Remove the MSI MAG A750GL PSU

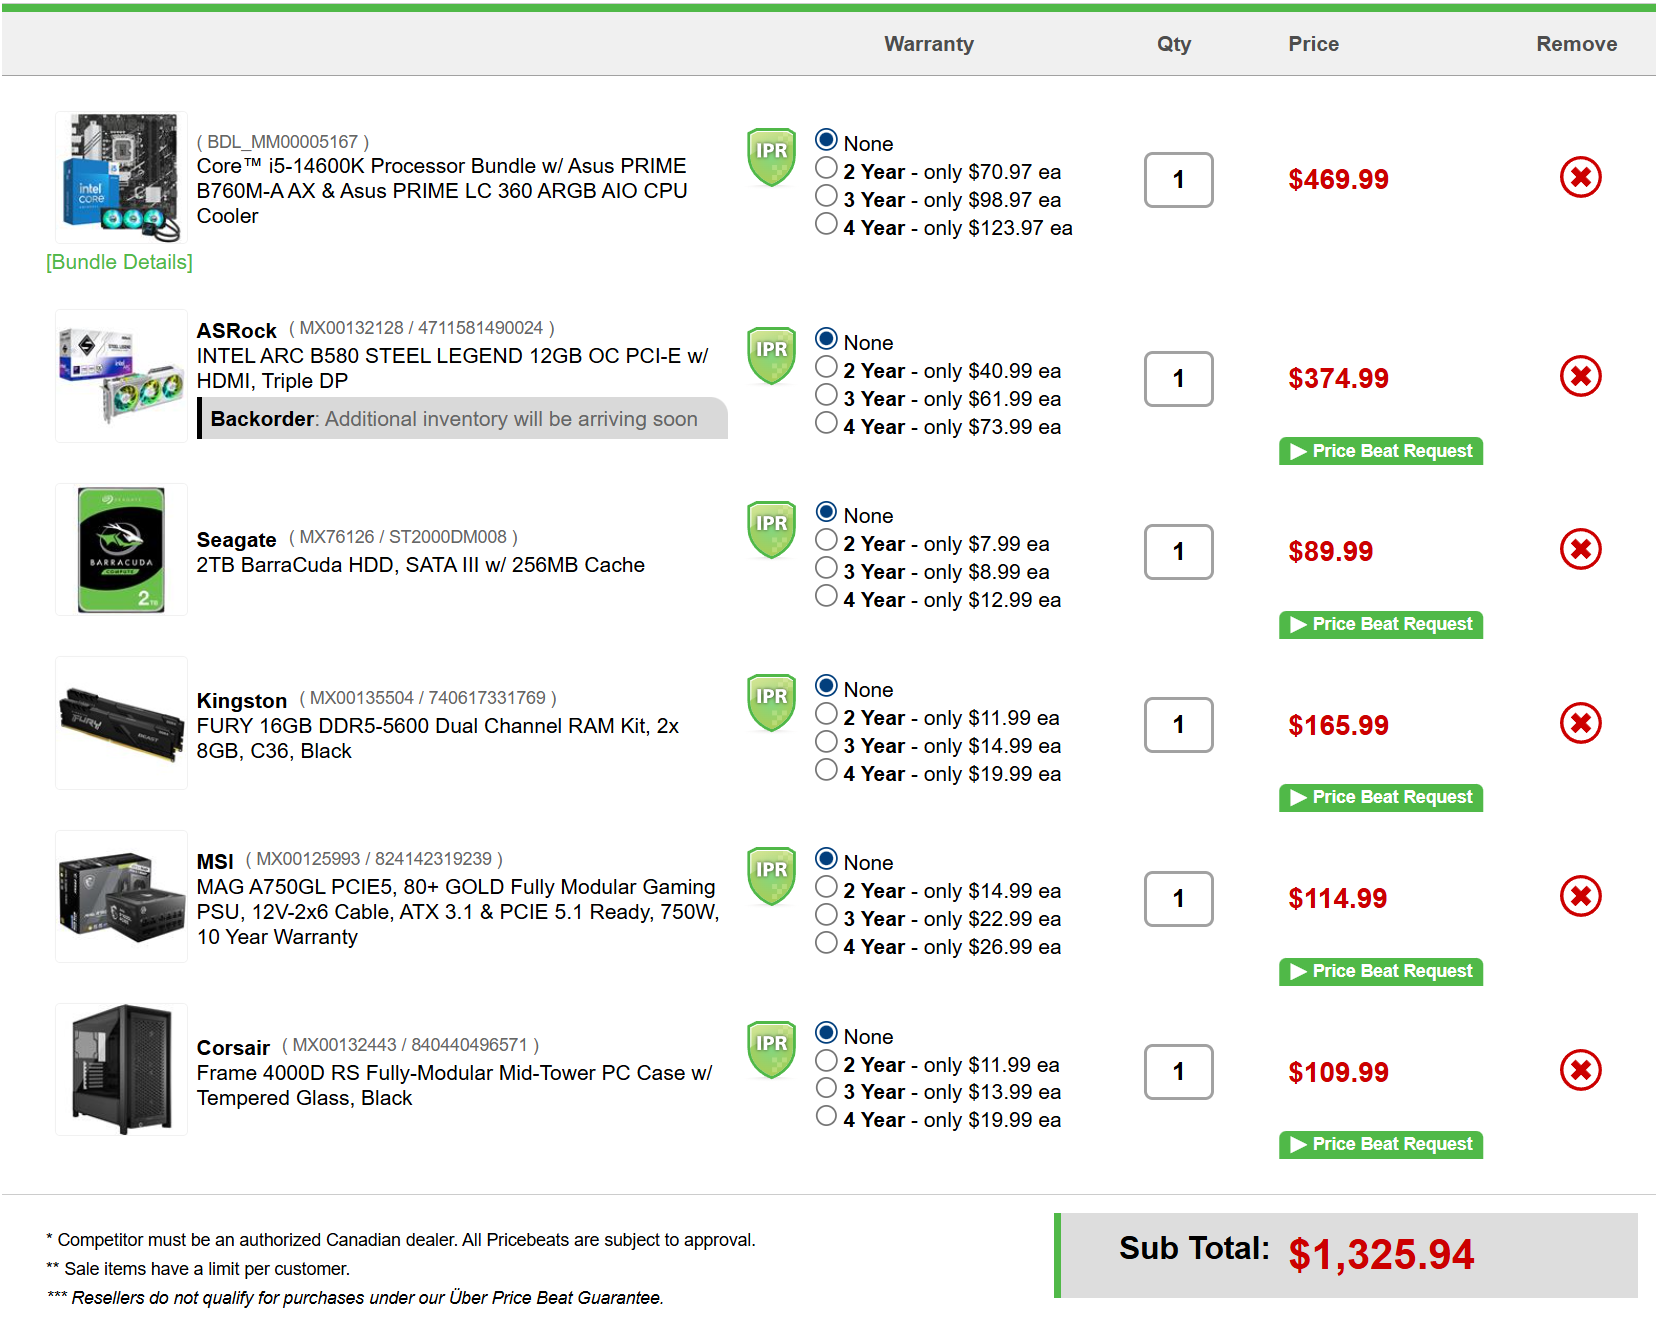click(1580, 897)
